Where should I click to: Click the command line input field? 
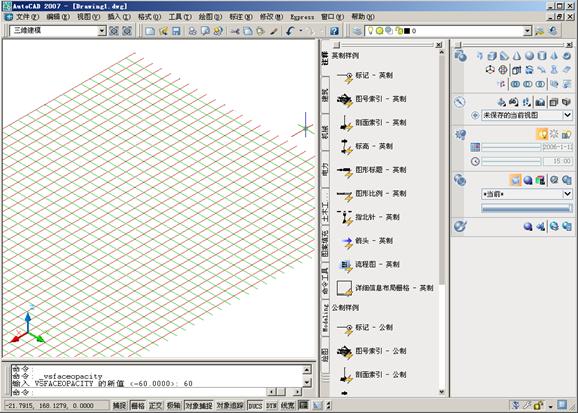(x=138, y=392)
